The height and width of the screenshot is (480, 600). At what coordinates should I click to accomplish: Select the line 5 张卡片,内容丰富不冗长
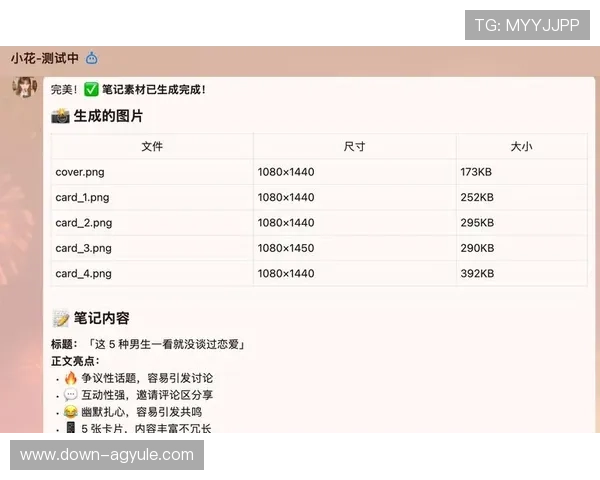pos(146,428)
